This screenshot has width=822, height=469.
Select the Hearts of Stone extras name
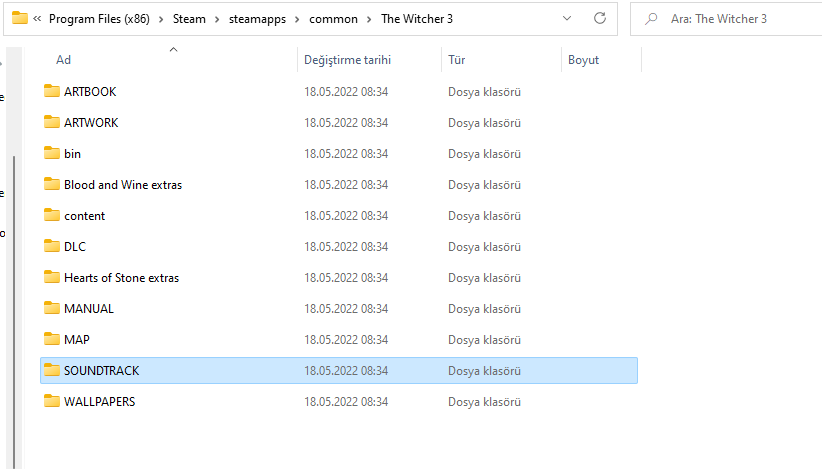coord(122,277)
